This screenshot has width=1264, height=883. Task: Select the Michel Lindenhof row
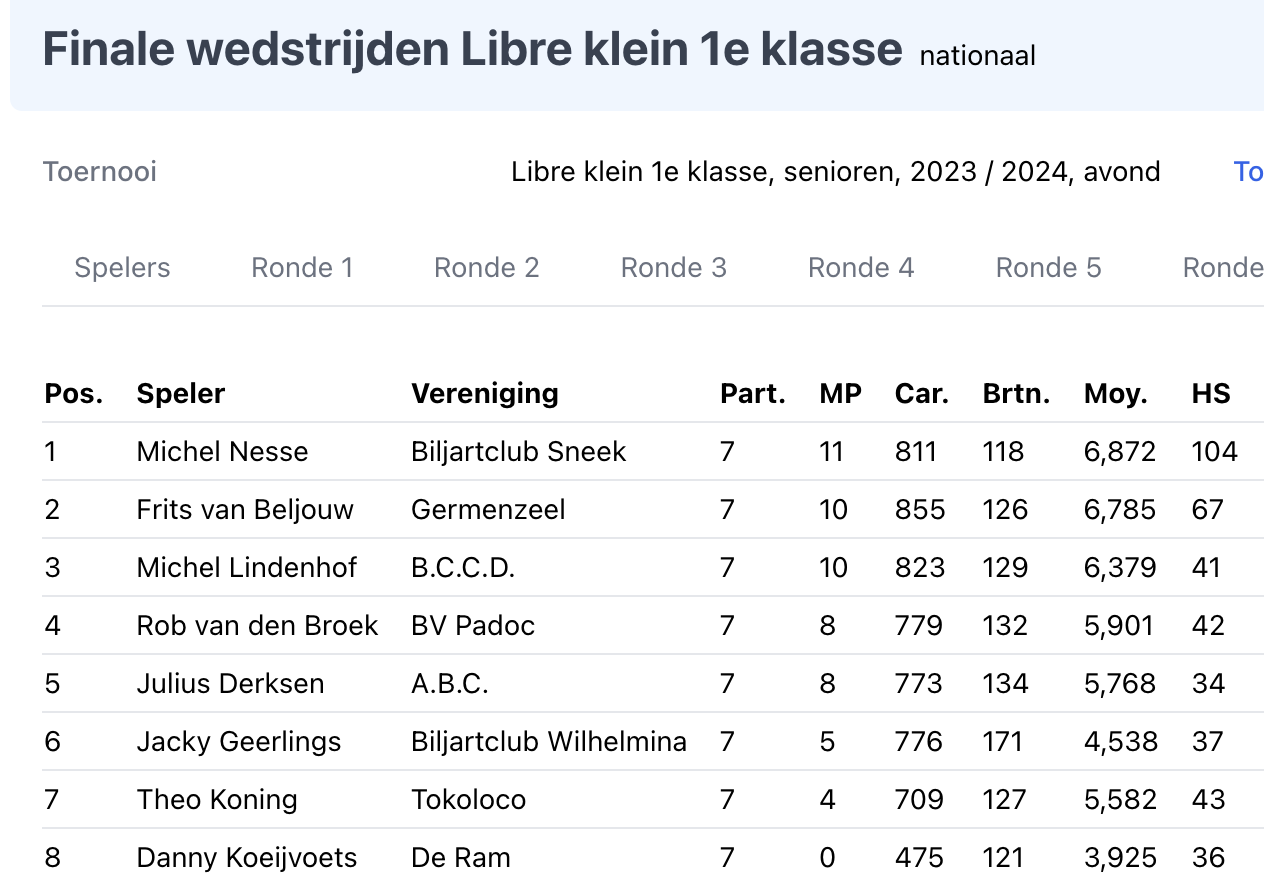(x=652, y=568)
